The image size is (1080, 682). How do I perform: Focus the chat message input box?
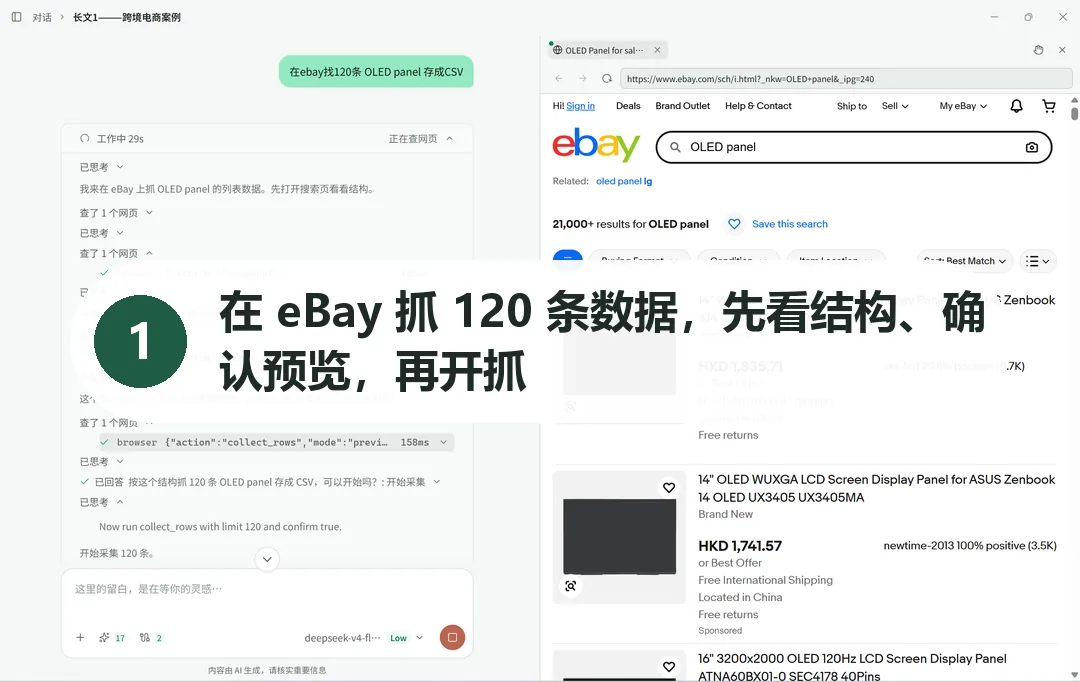tap(267, 589)
